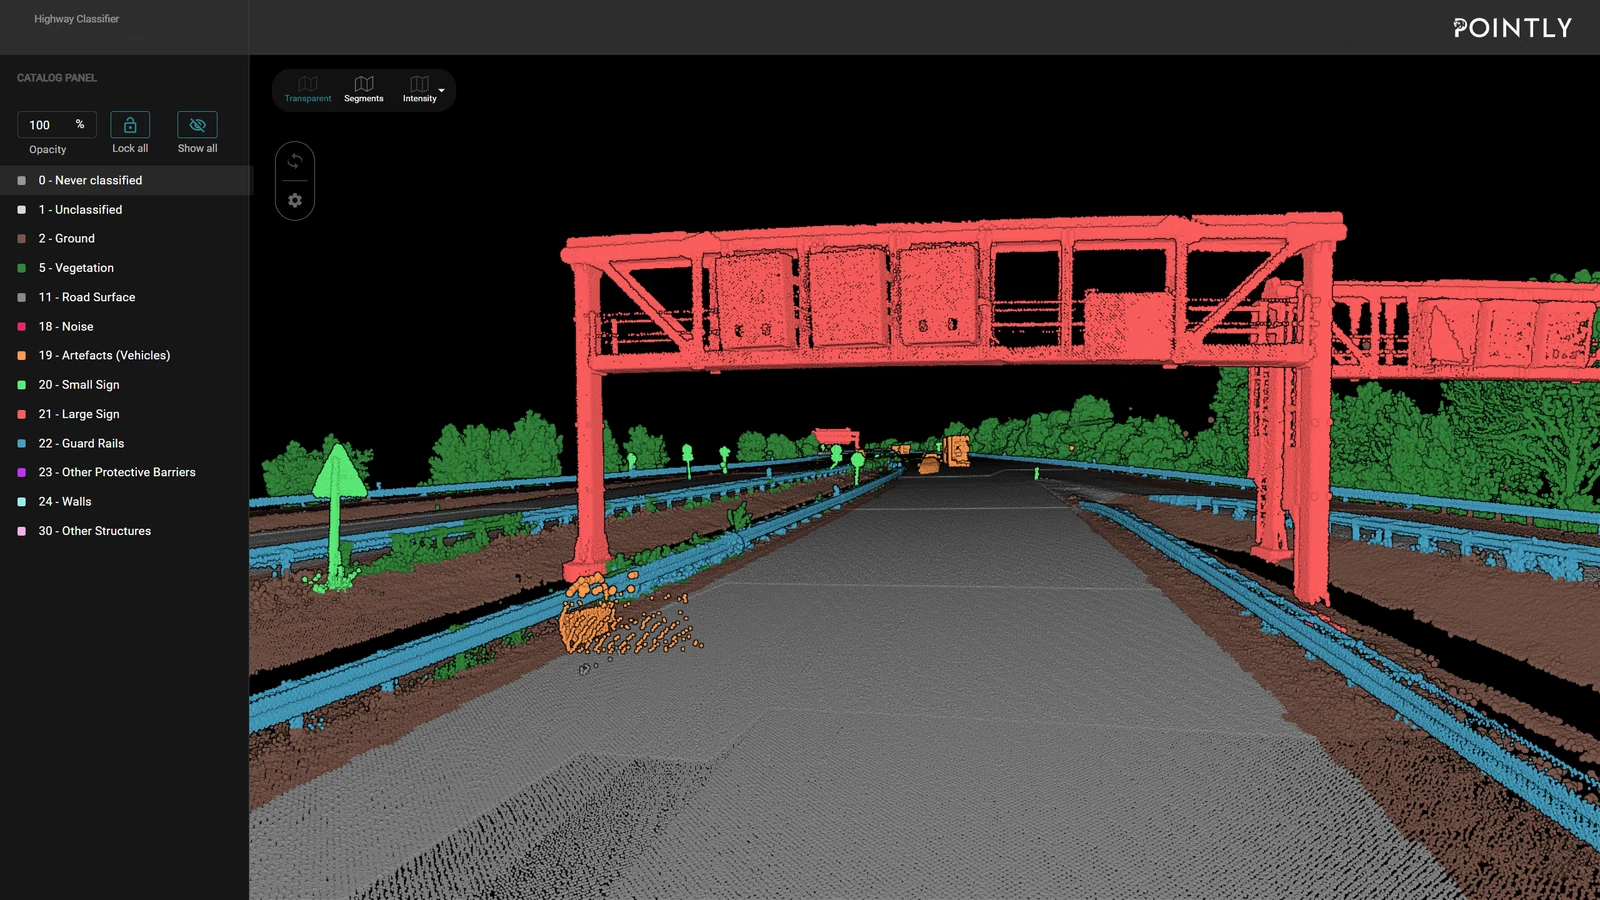Select the 5 - Vegetation class
Image resolution: width=1600 pixels, height=900 pixels.
click(126, 268)
